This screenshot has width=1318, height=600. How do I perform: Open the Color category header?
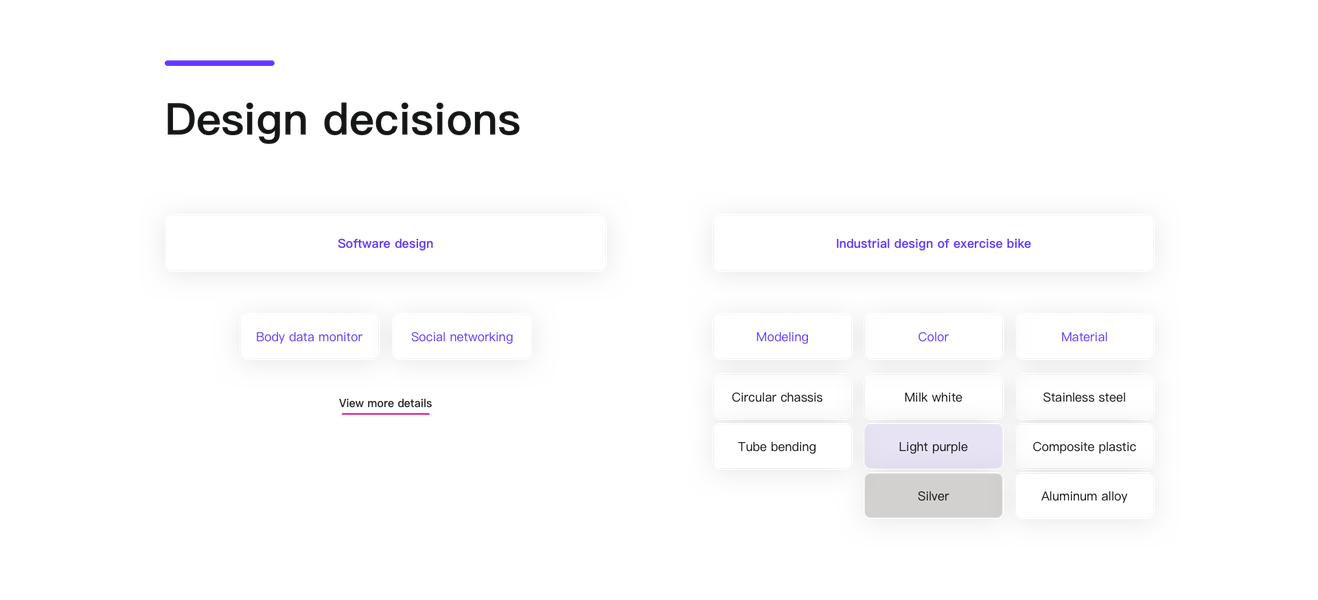point(933,337)
